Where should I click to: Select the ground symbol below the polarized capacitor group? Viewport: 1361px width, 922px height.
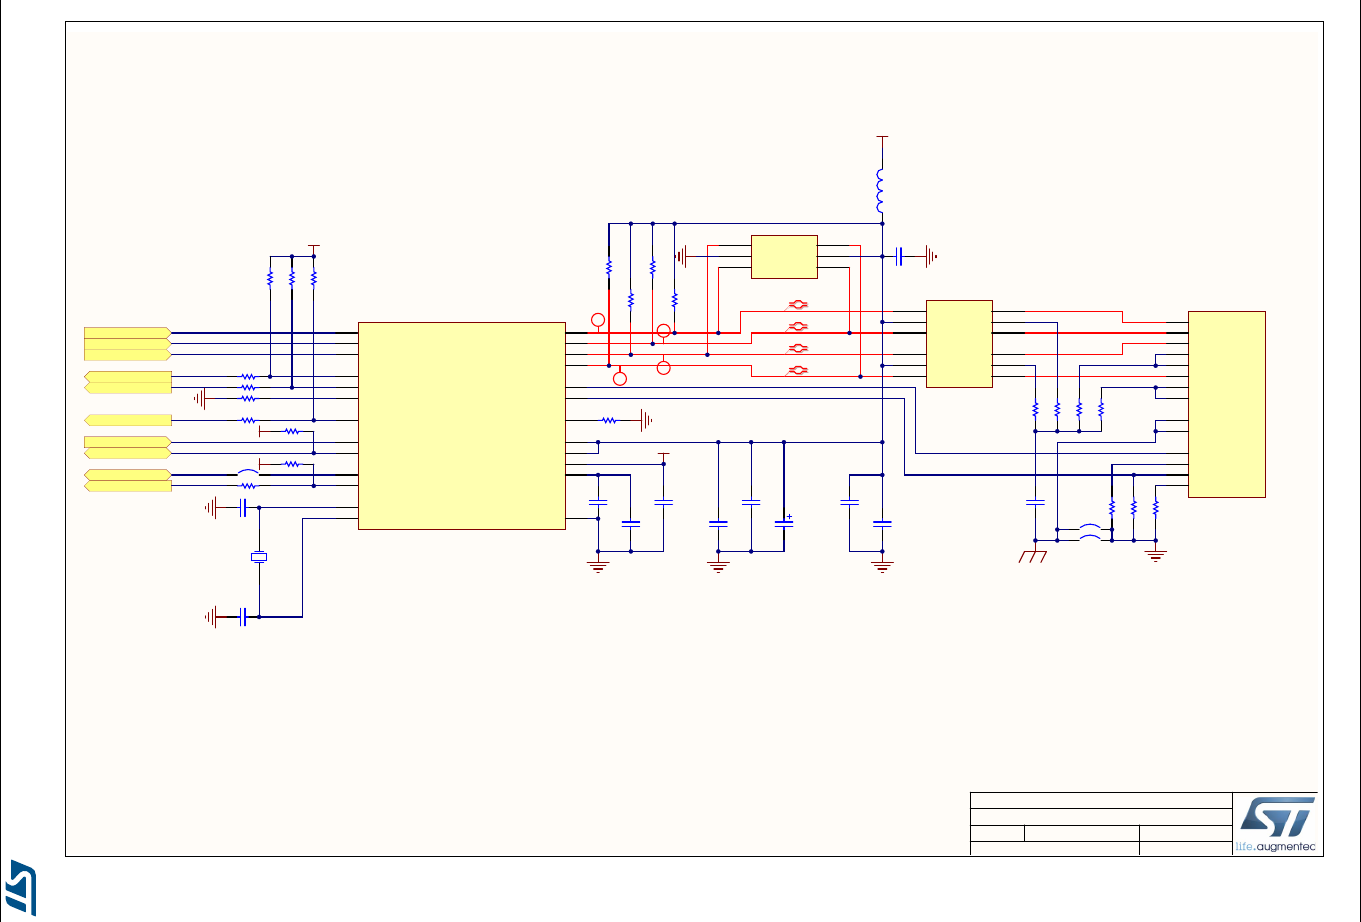(718, 564)
